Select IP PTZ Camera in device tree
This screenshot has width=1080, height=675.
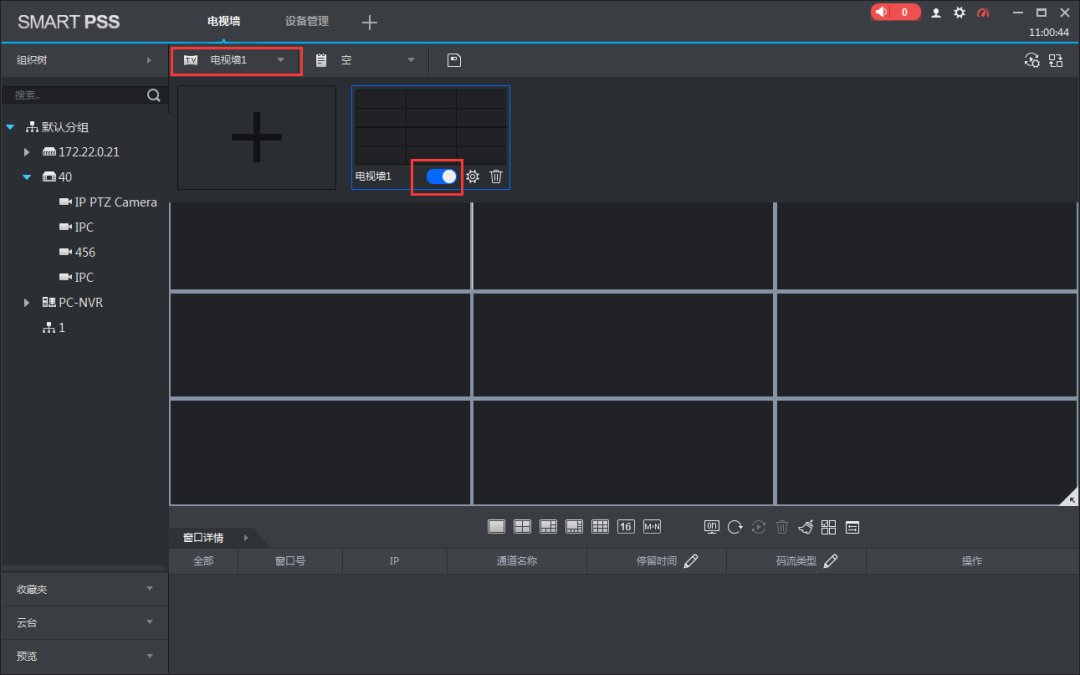(x=115, y=202)
